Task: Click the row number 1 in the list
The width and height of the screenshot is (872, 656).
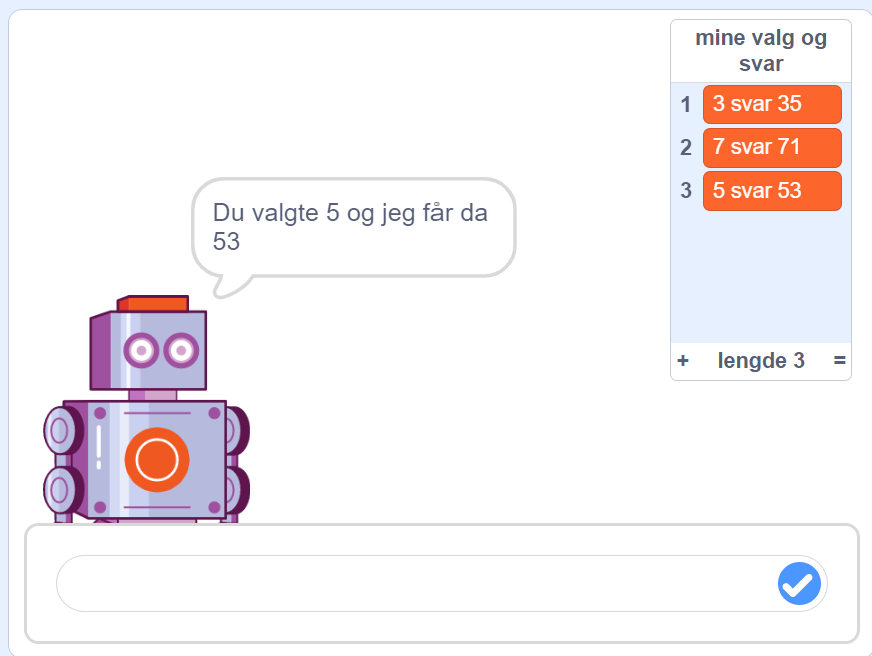Action: click(686, 104)
